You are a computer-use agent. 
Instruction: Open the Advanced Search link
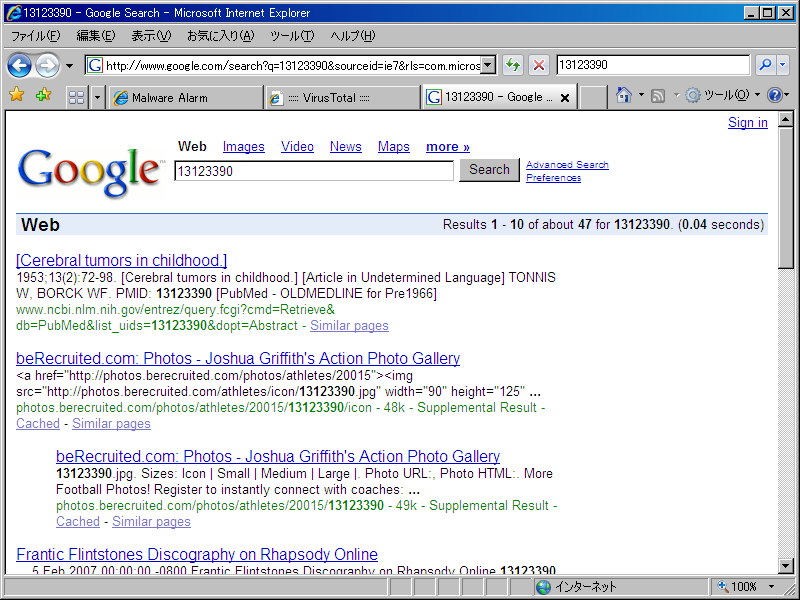click(x=567, y=165)
